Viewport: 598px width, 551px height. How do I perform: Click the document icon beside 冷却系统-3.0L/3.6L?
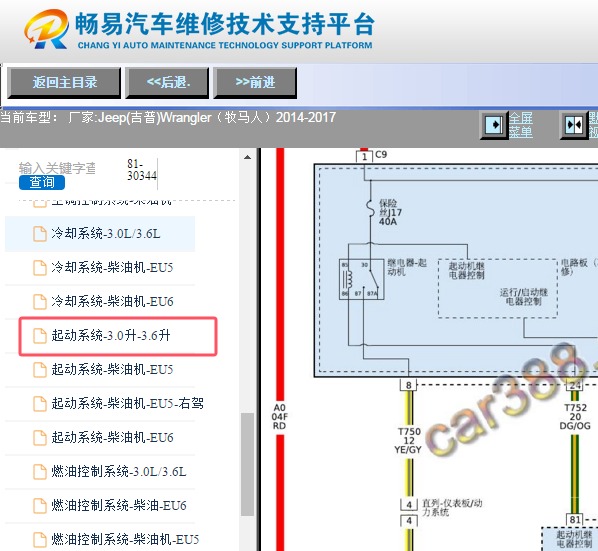[40, 234]
